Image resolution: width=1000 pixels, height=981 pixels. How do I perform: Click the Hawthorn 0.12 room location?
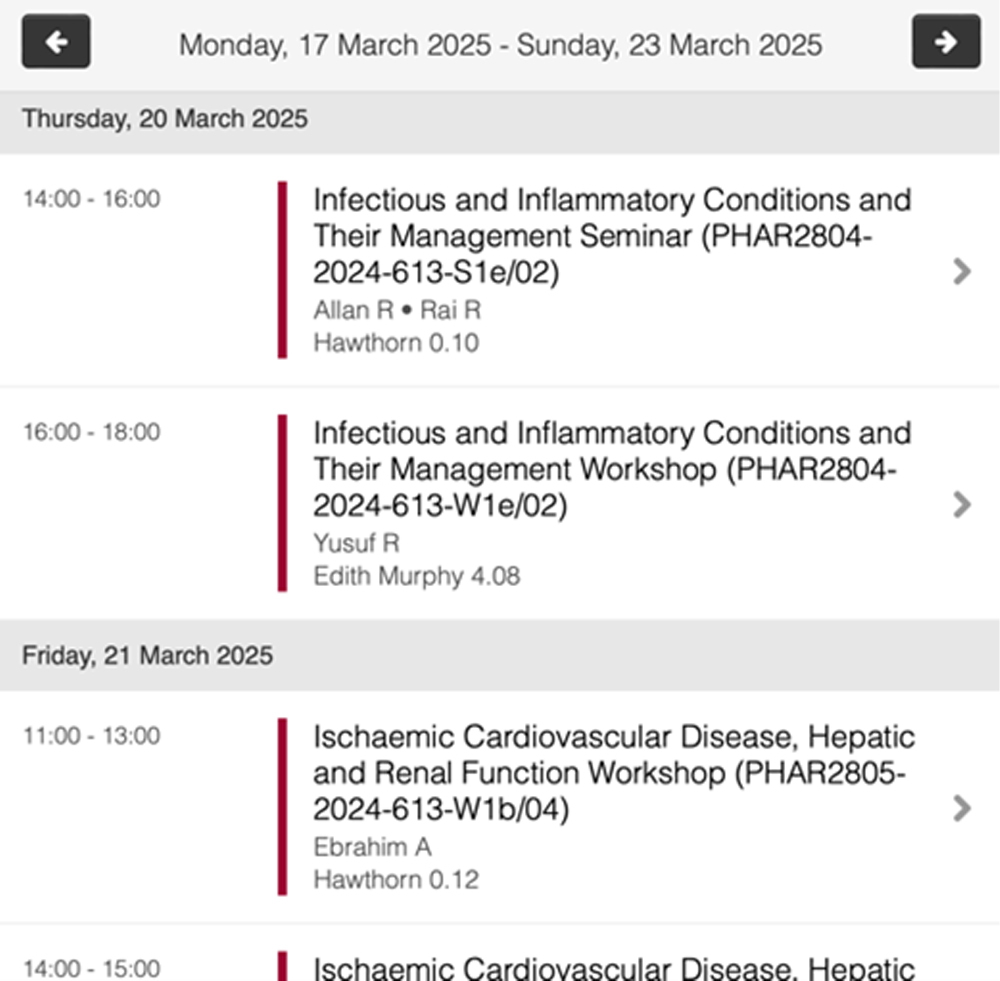pos(396,880)
